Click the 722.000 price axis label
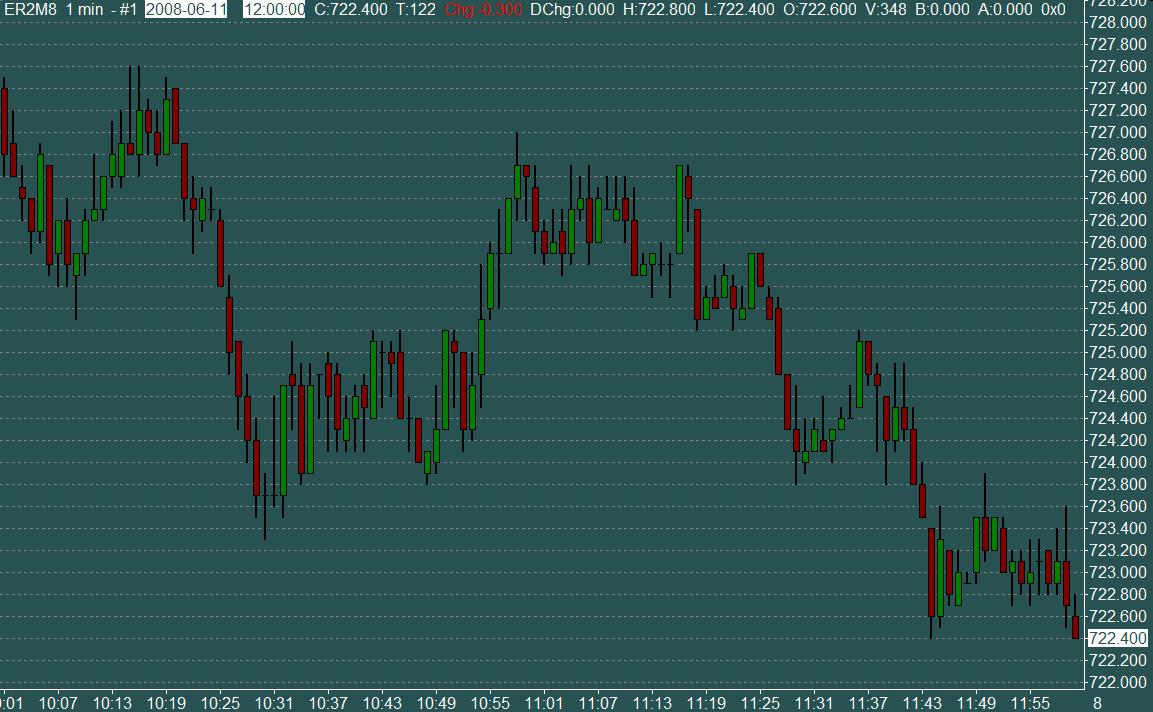The image size is (1153, 712). pos(1118,683)
